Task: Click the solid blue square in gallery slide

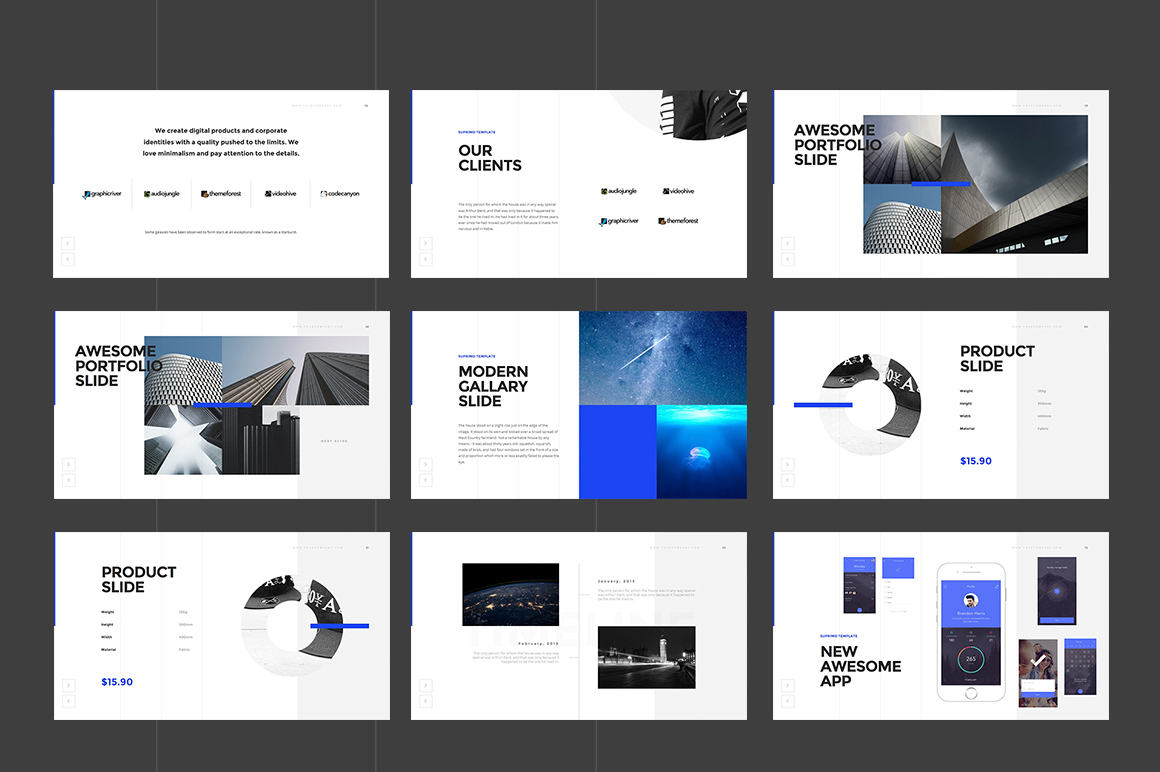Action: [617, 452]
